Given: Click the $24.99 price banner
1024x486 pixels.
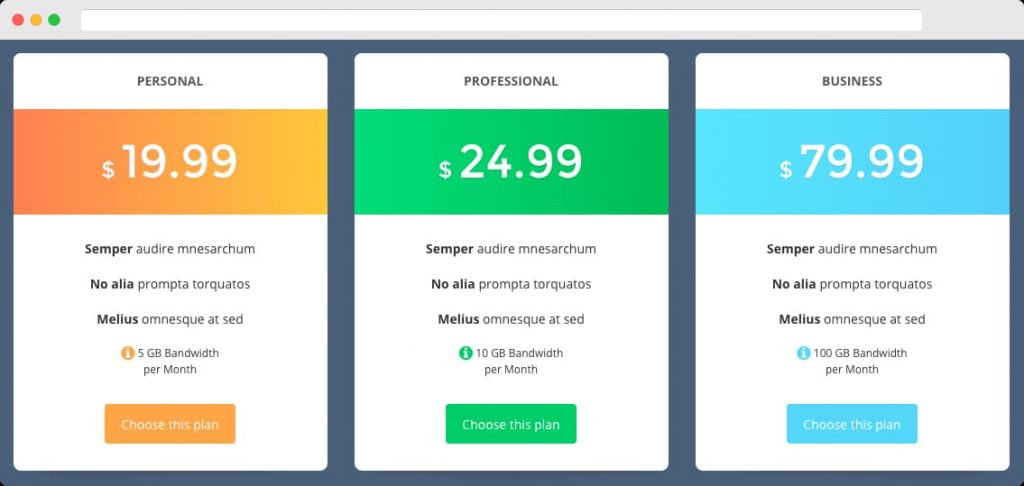Looking at the screenshot, I should coord(511,161).
